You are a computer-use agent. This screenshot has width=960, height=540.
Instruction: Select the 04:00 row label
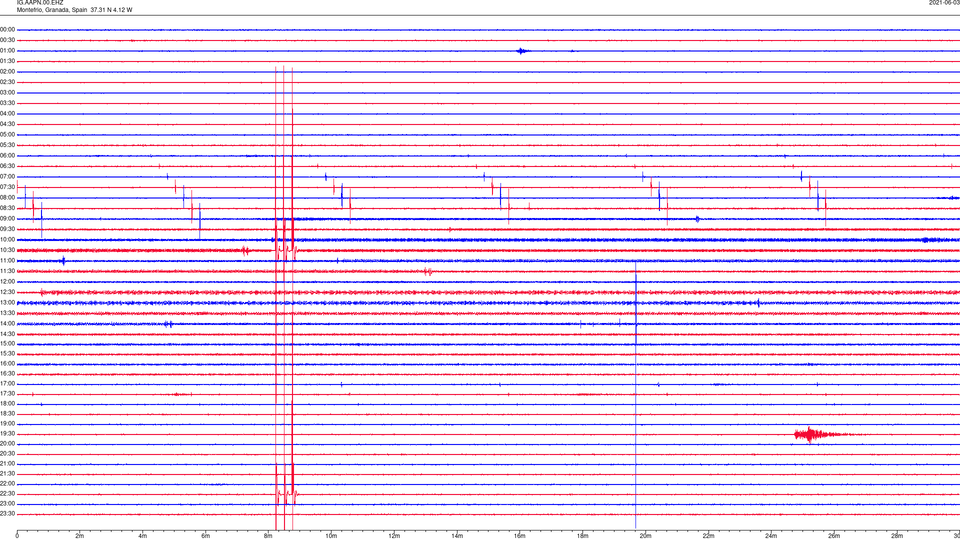click(x=7, y=113)
